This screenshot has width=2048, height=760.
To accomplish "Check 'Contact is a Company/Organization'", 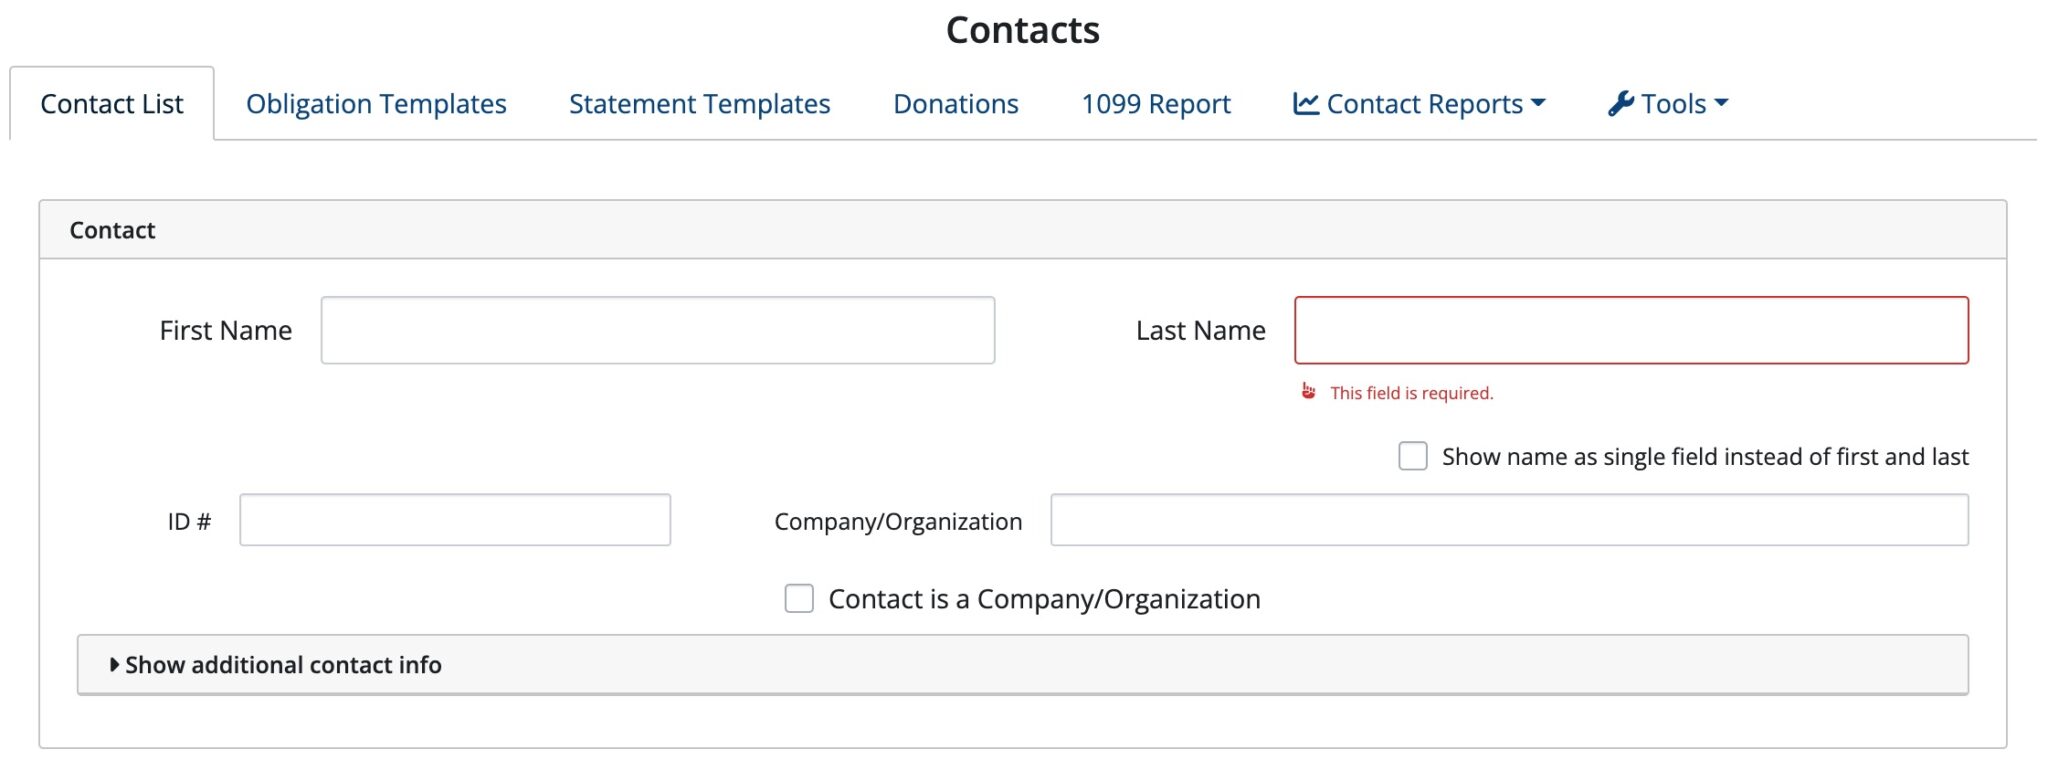I will coord(799,598).
